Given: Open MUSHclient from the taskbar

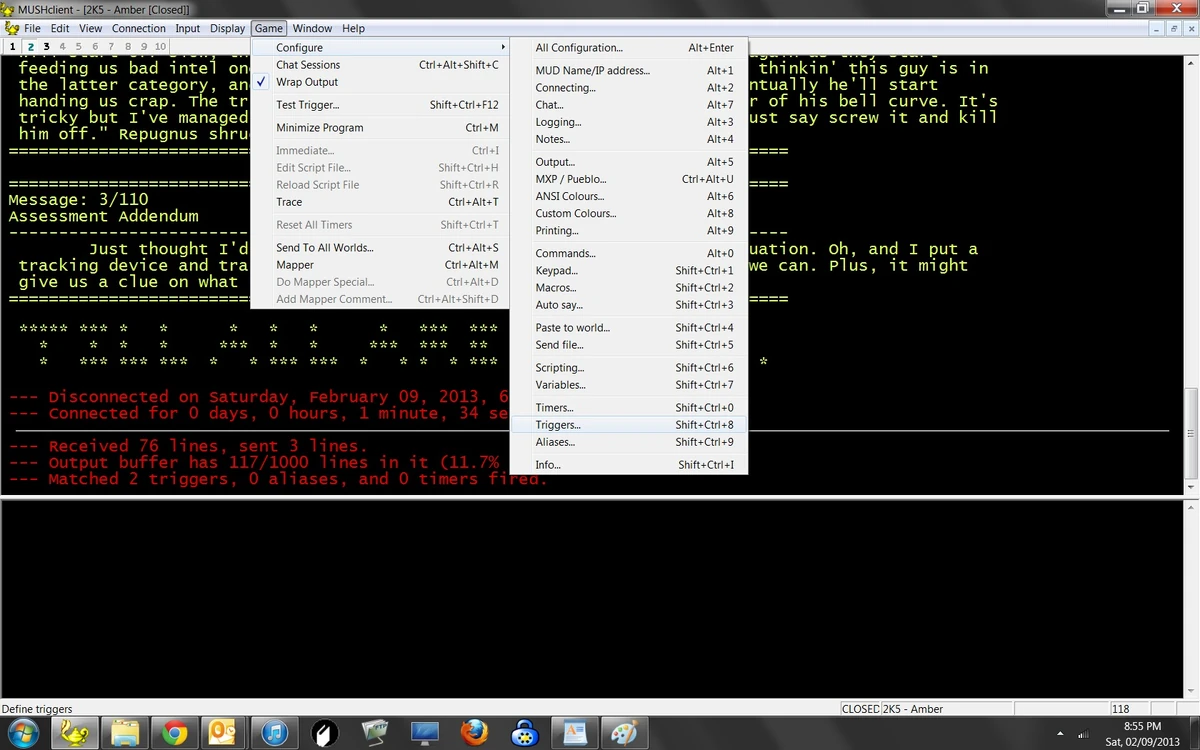Looking at the screenshot, I should (76, 733).
